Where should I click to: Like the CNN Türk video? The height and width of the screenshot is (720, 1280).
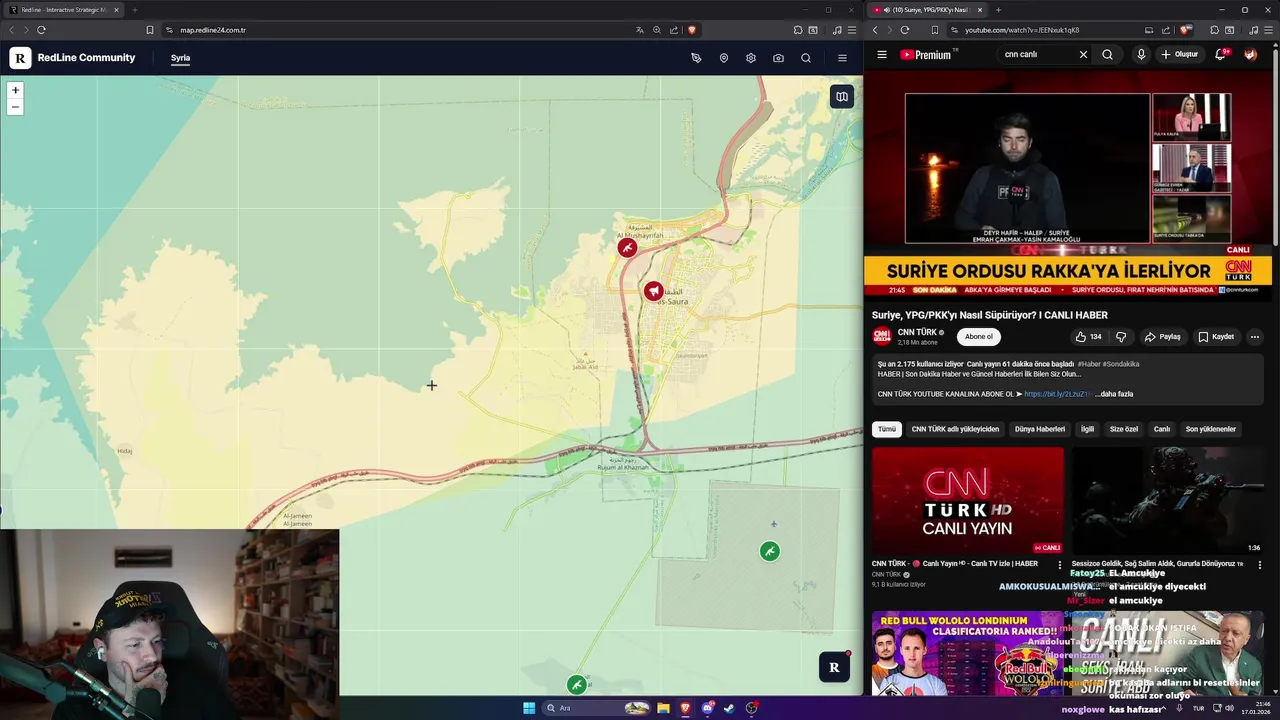click(x=1088, y=337)
